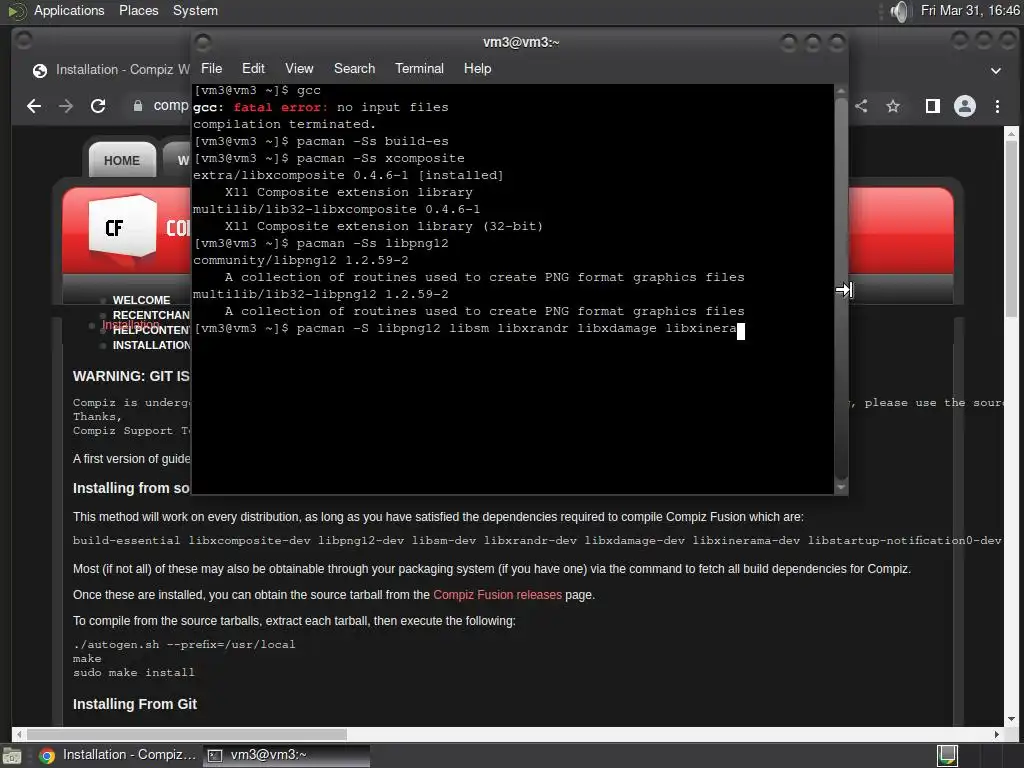Click the volume speaker icon in panel
This screenshot has width=1024, height=768.
tap(899, 11)
